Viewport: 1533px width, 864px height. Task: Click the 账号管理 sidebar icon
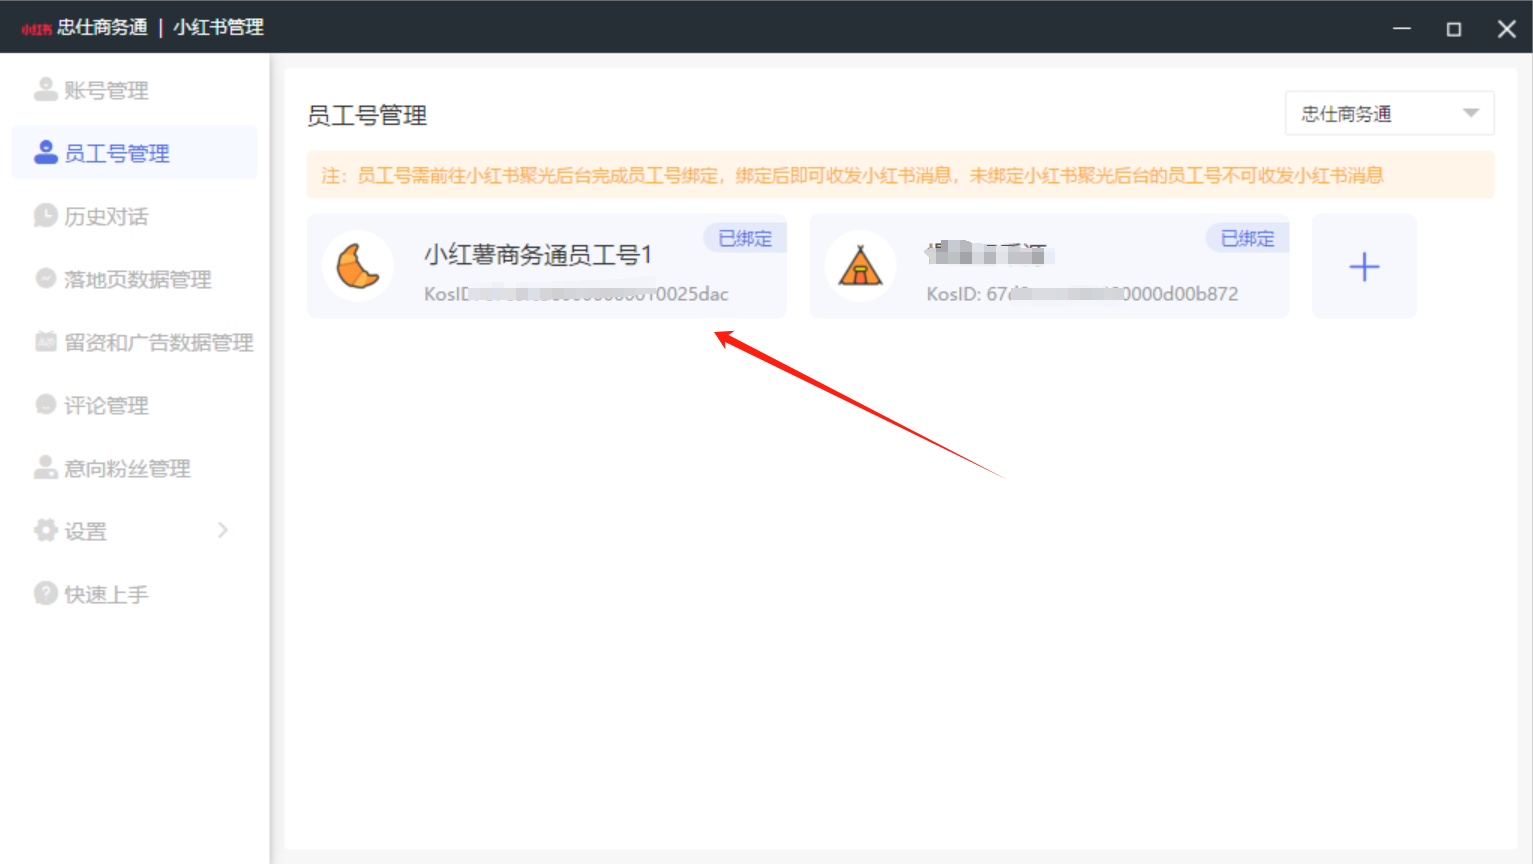(45, 90)
